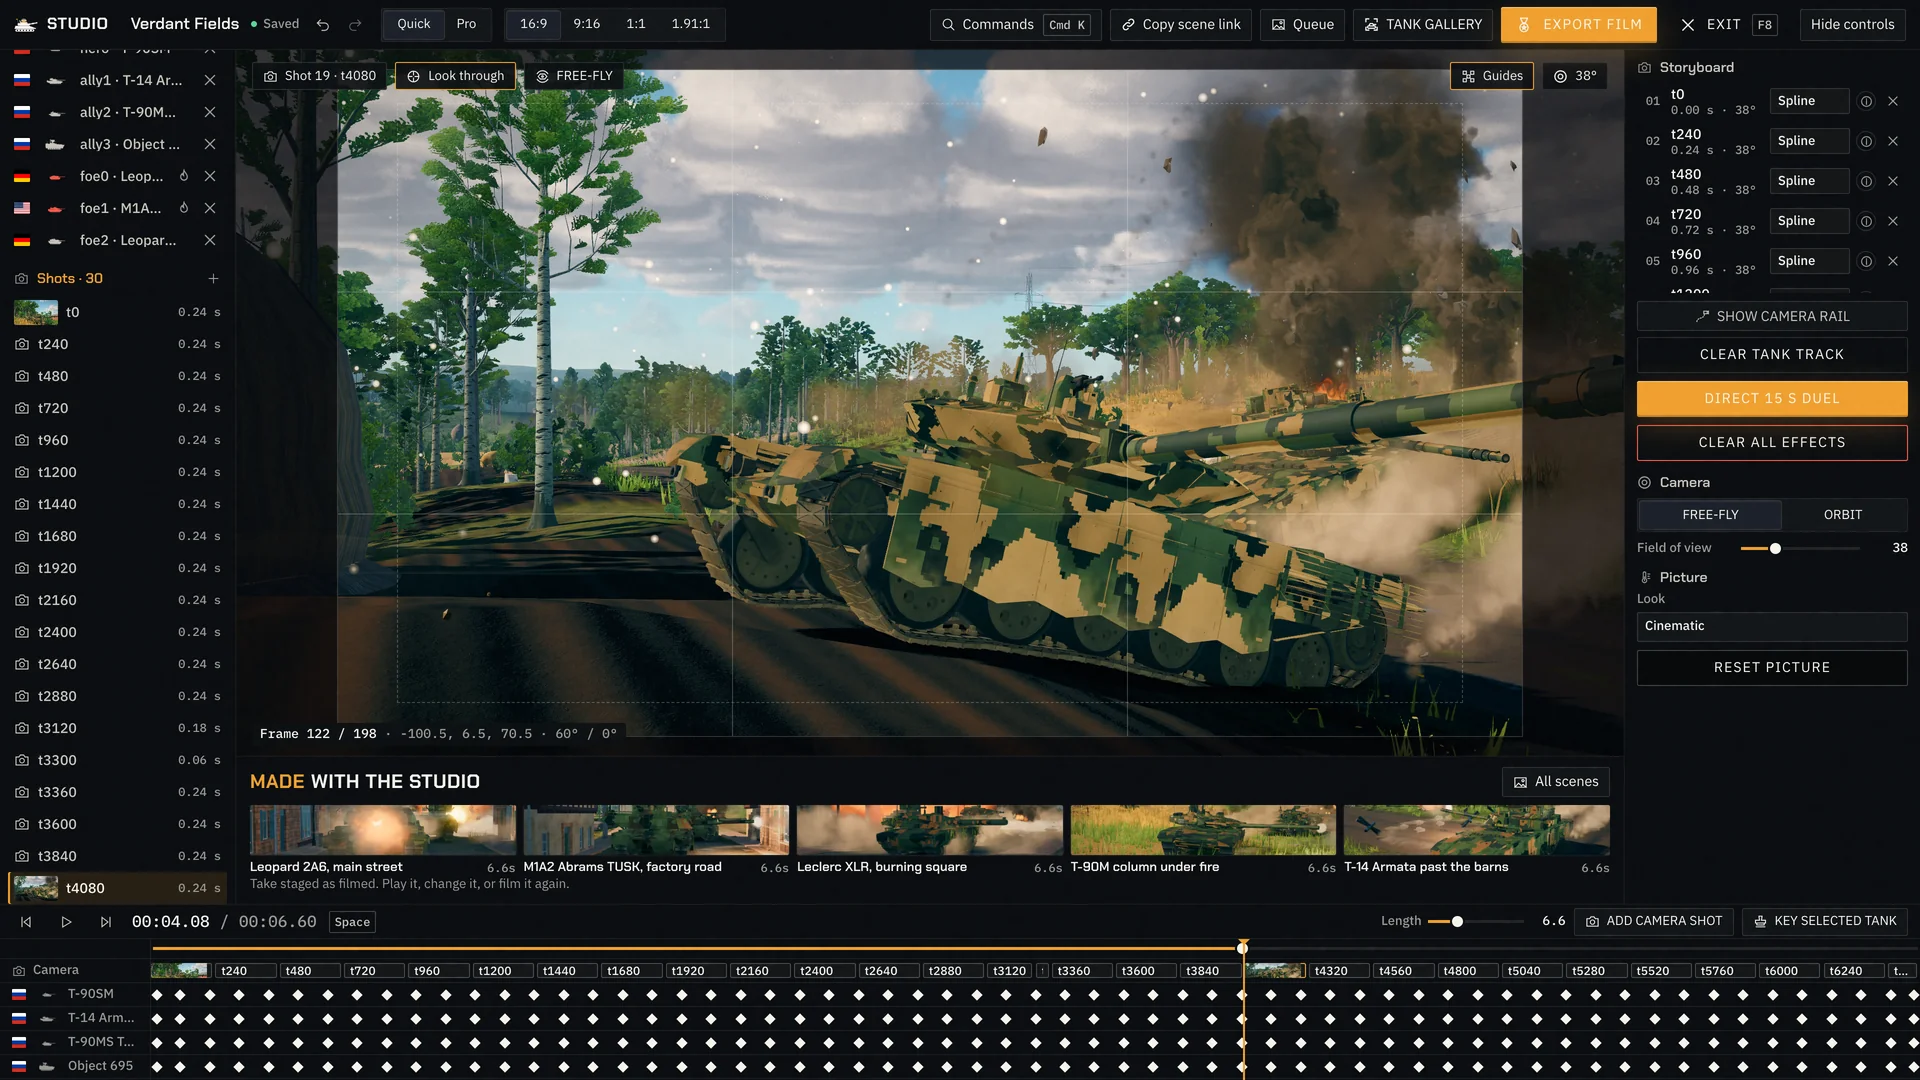Choose Quick mode tab
The height and width of the screenshot is (1080, 1920).
coord(413,24)
